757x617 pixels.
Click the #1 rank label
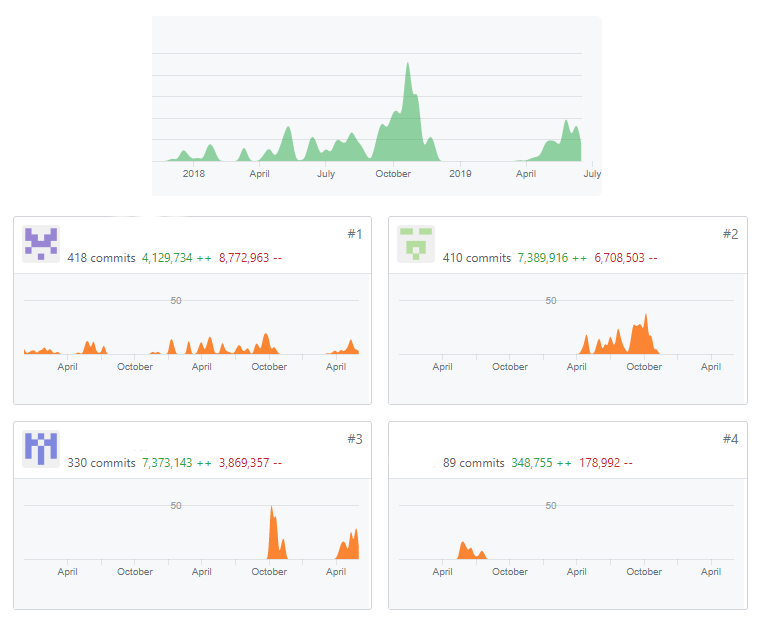click(x=355, y=234)
